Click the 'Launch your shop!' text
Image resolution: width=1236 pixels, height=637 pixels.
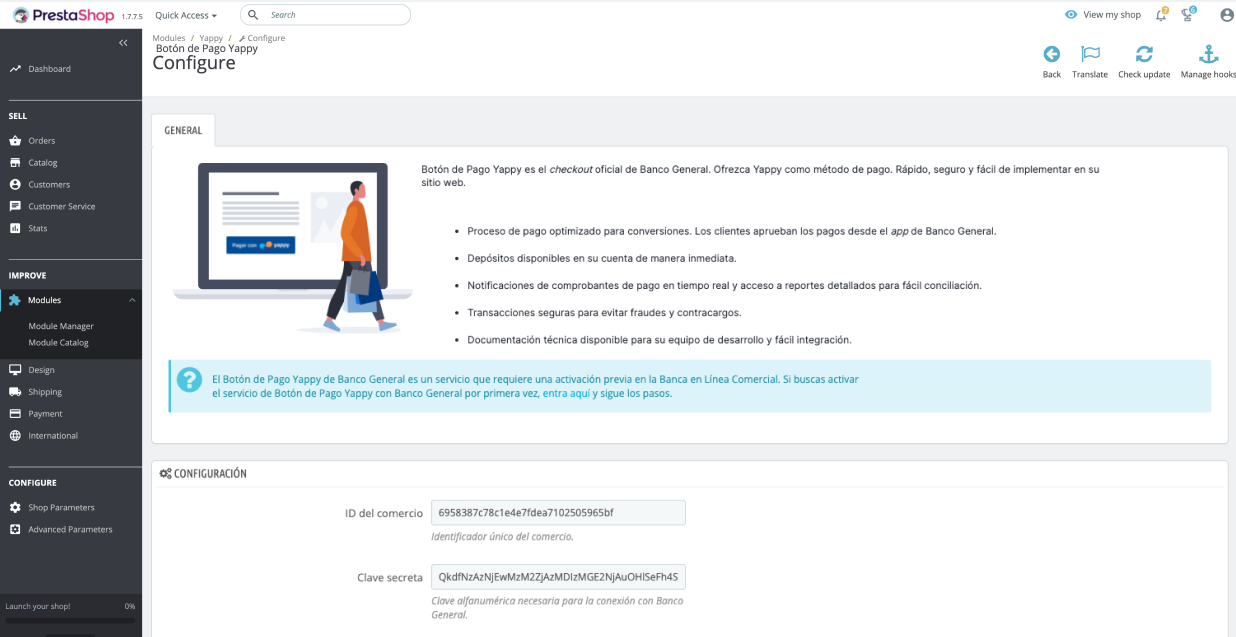pyautogui.click(x=39, y=607)
